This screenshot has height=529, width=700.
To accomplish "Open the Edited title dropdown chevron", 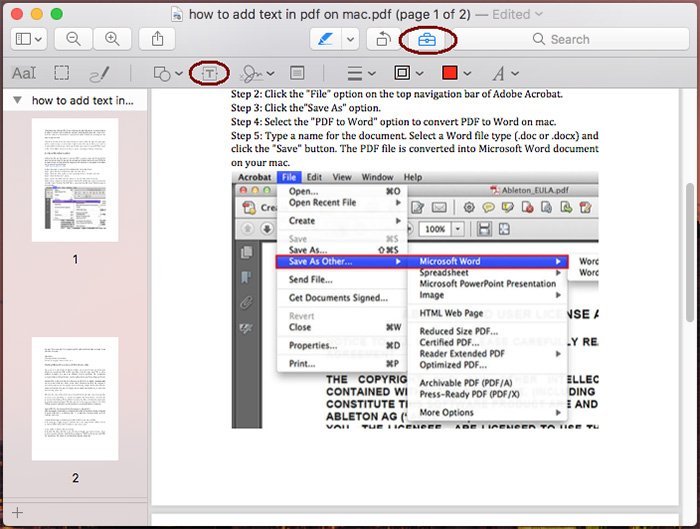I will [x=539, y=14].
